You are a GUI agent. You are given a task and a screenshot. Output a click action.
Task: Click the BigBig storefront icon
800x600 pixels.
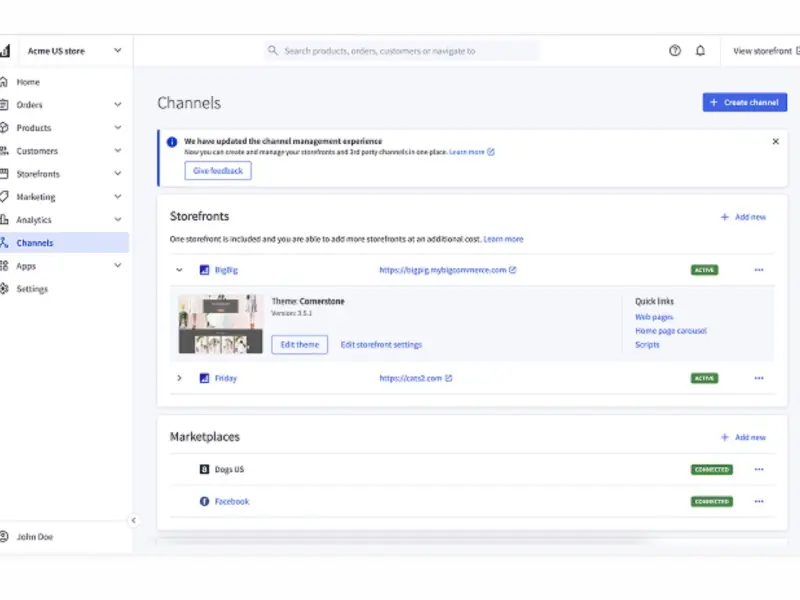pos(204,270)
